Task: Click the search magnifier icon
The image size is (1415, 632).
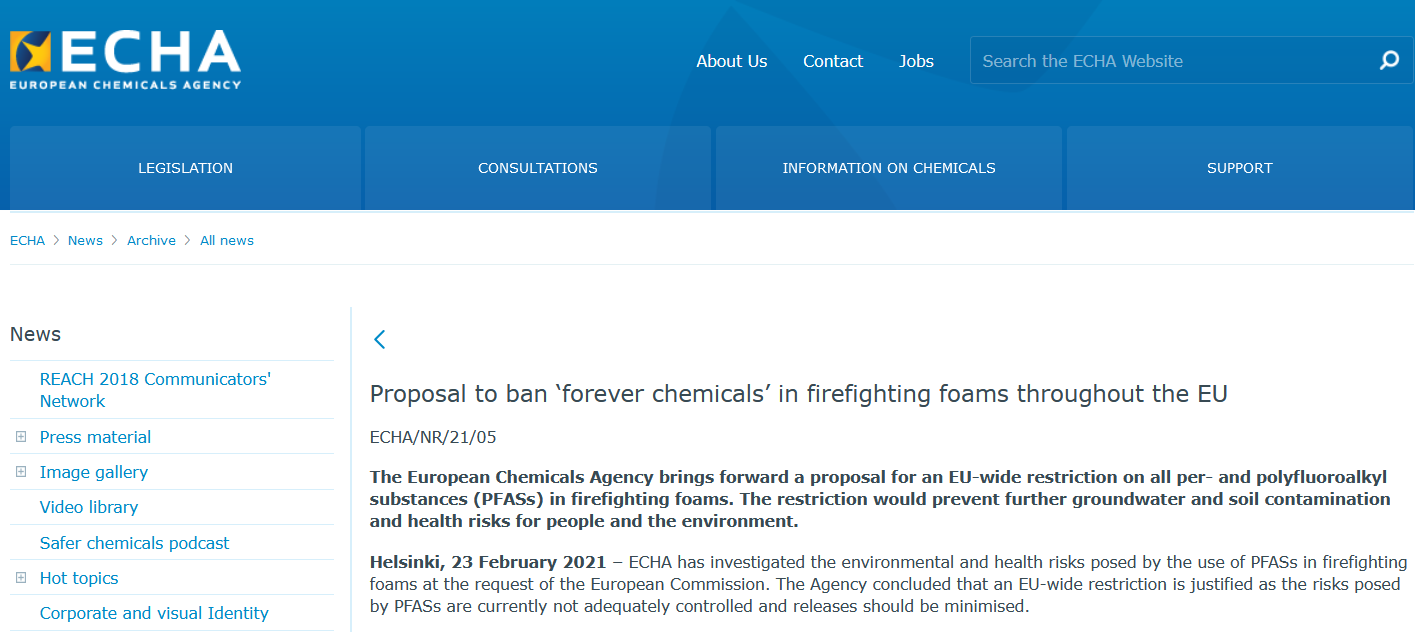Action: tap(1389, 61)
